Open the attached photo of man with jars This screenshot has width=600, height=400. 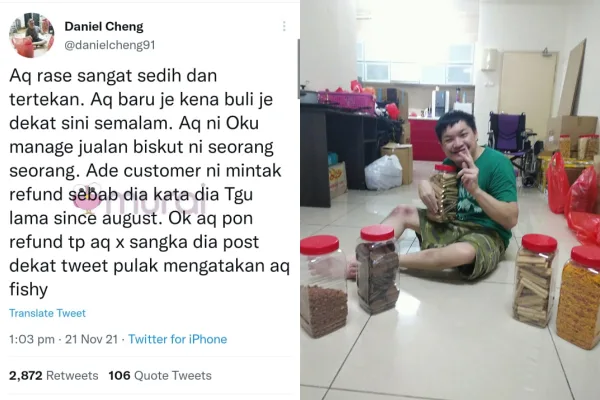pos(450,200)
